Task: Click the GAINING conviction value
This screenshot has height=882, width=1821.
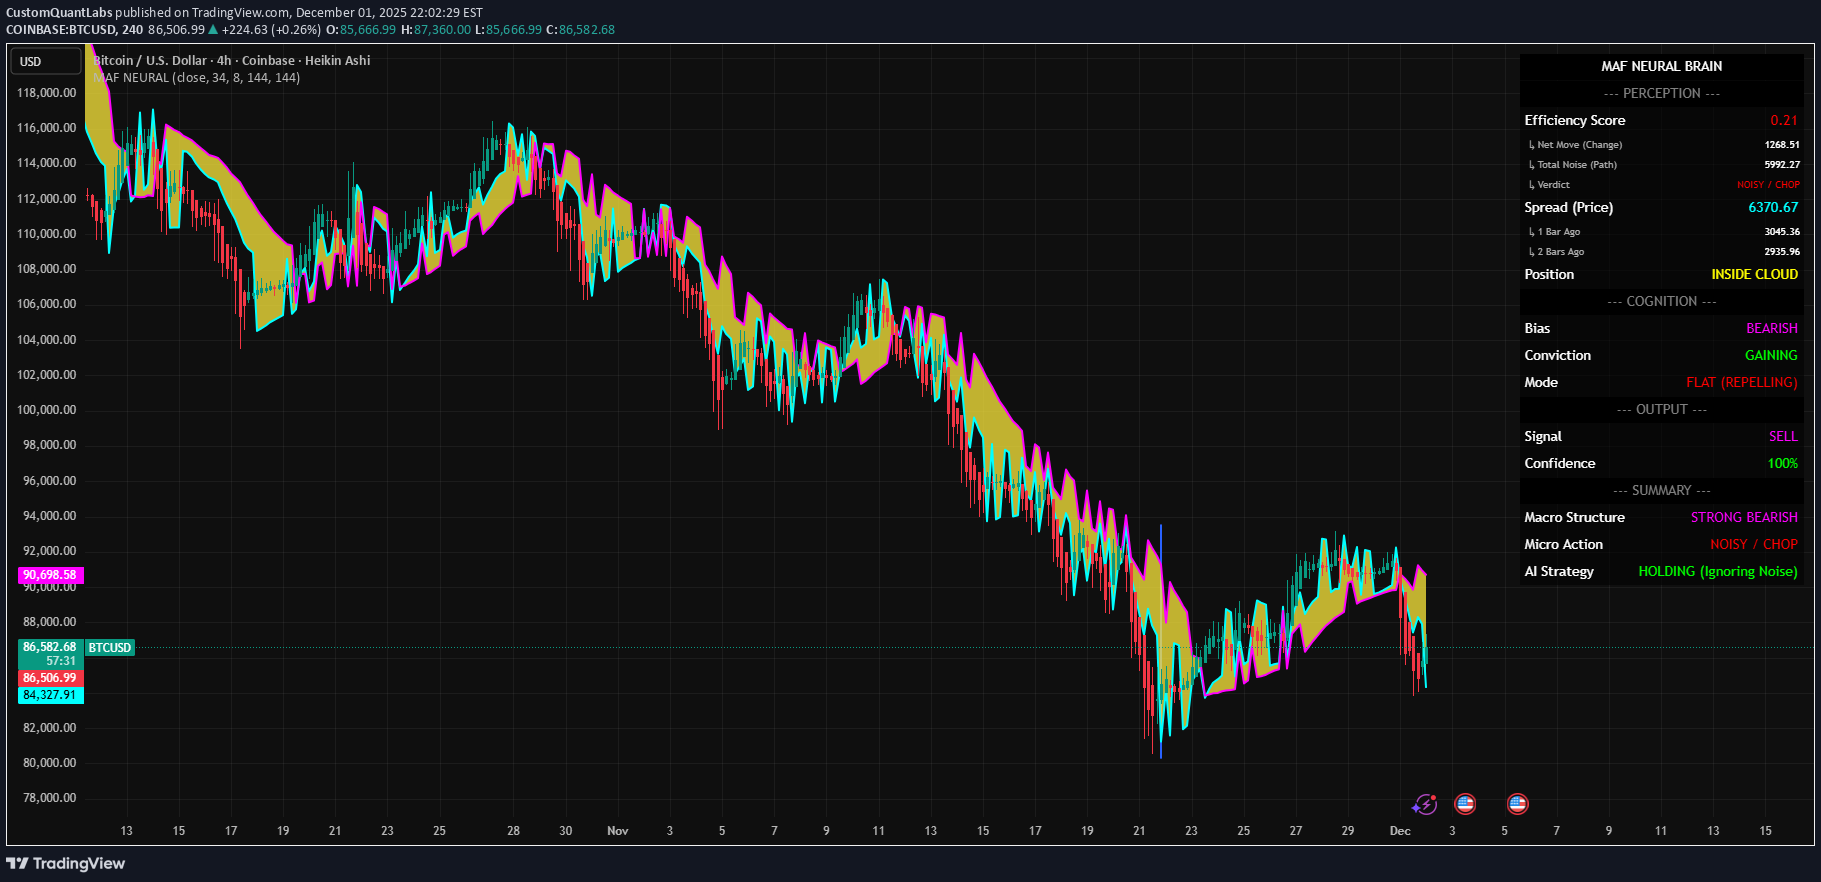Action: (x=1771, y=355)
